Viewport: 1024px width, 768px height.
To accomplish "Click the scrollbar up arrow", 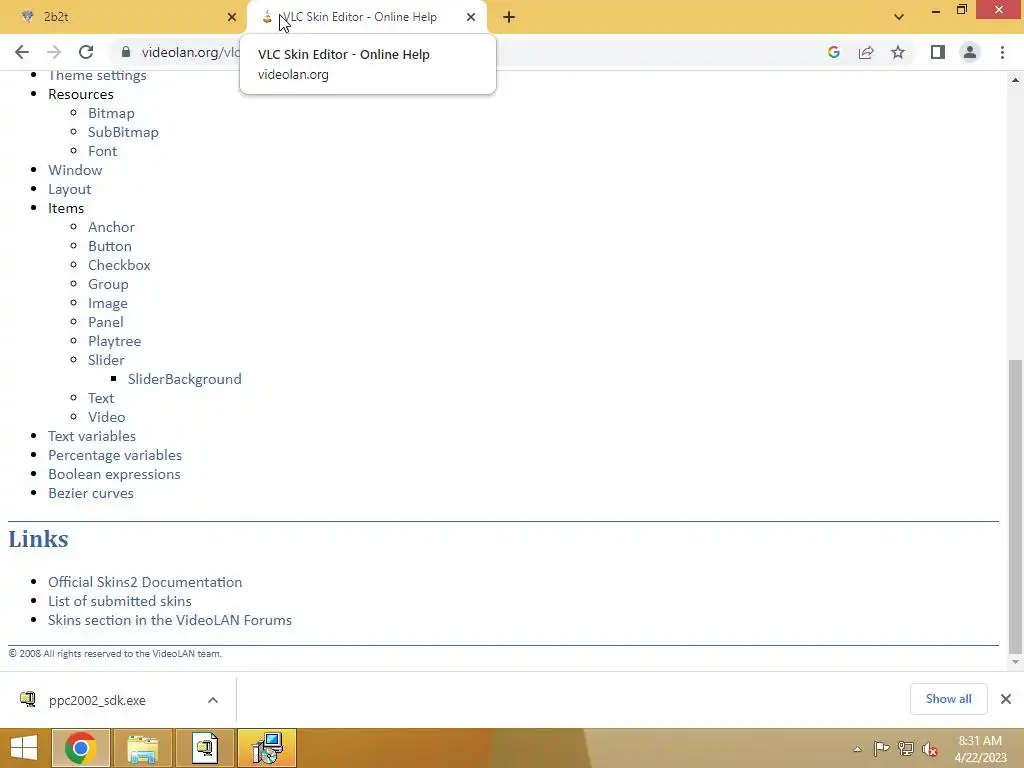I will (1015, 80).
